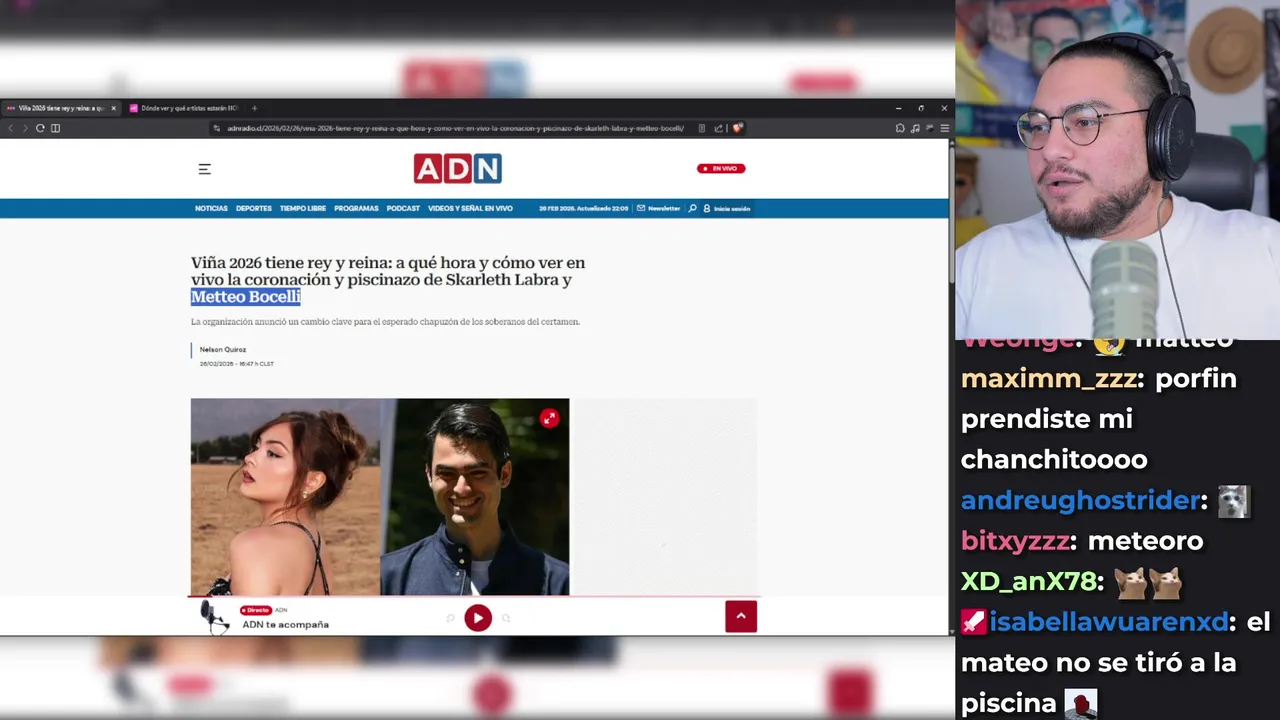Screen dimensions: 1280x720
Task: Open the ADN hamburger menu
Action: 204,169
